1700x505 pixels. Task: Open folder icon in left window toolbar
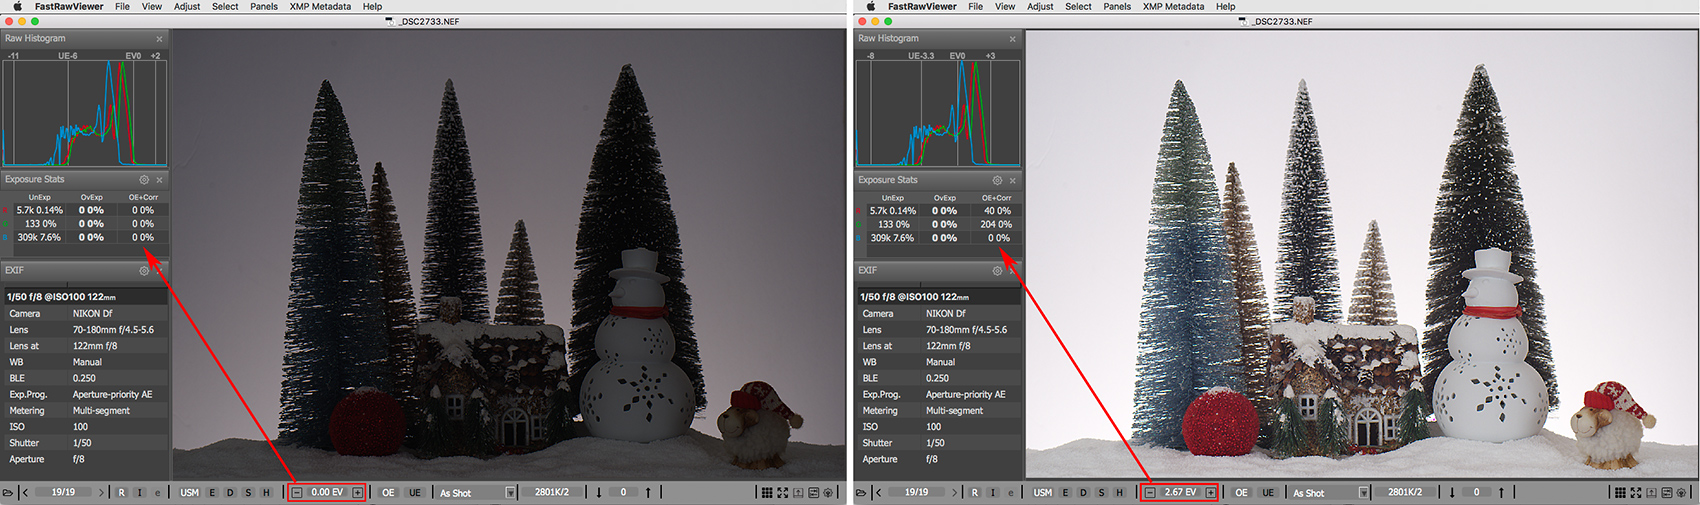click(x=8, y=493)
